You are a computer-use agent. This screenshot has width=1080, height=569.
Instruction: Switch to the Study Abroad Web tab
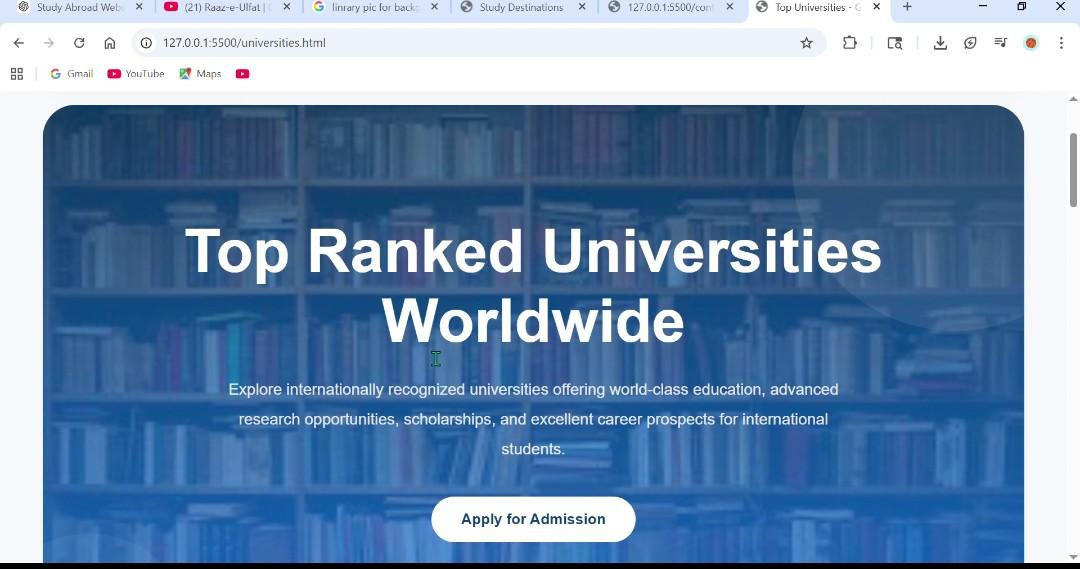click(x=79, y=8)
